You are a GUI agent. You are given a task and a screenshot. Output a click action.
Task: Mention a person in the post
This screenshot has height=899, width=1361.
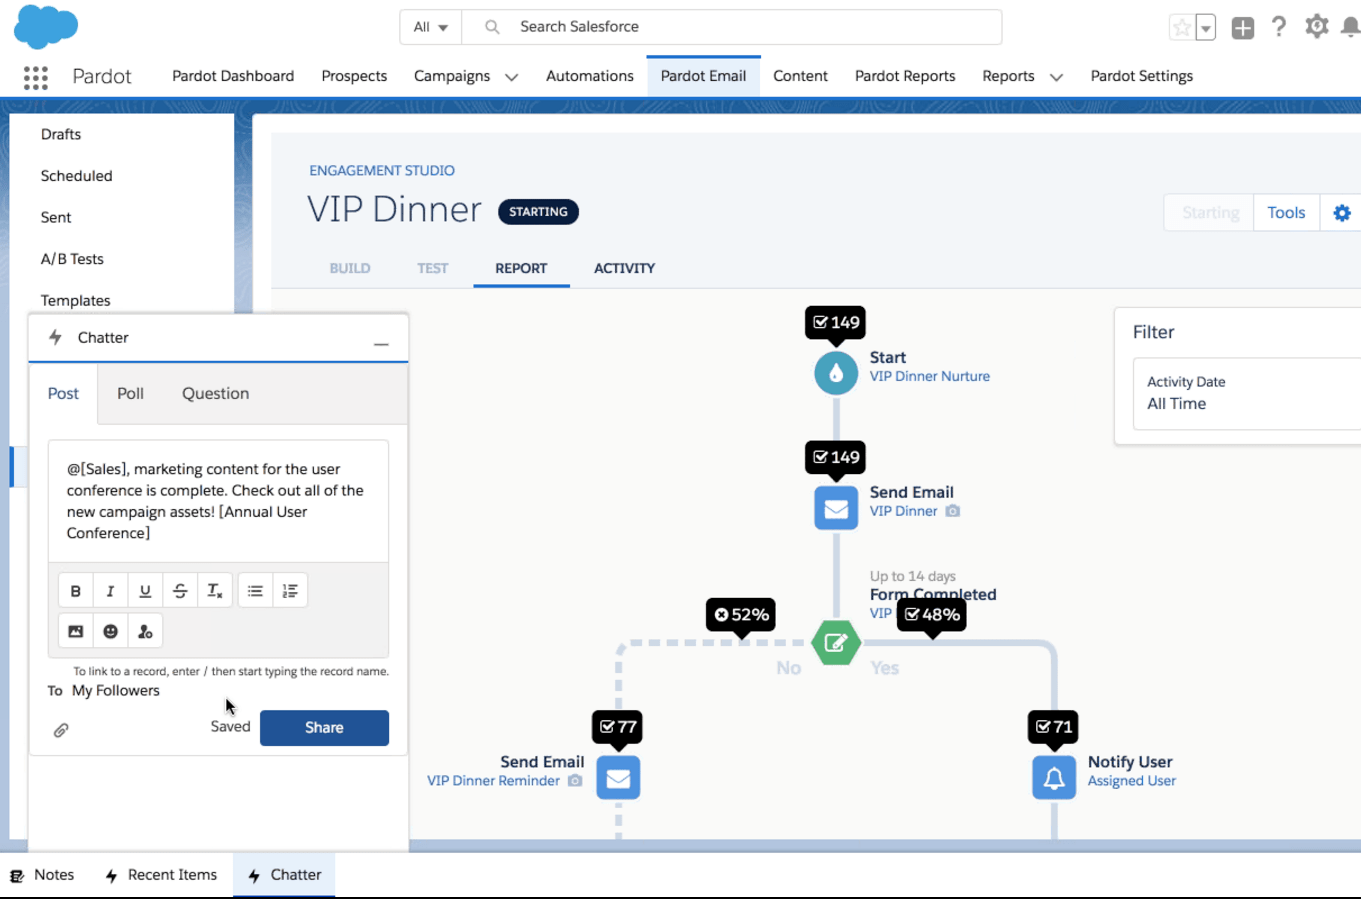tap(145, 631)
